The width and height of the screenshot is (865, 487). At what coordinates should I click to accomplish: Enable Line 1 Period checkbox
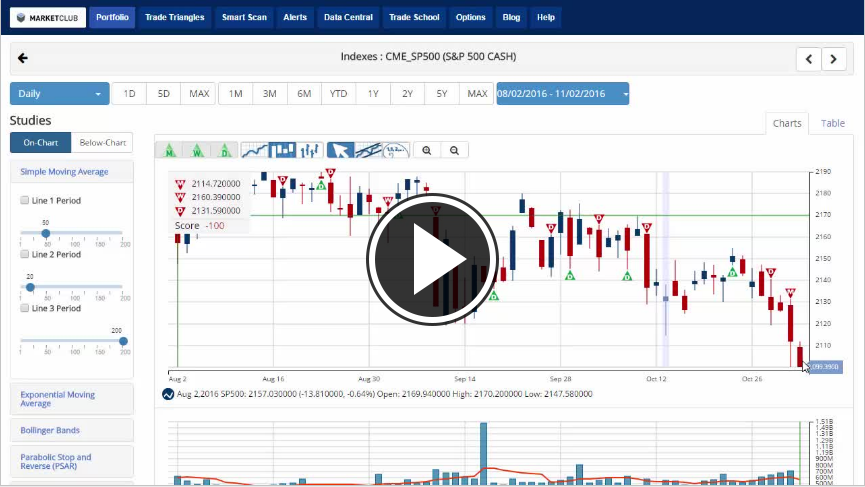(x=24, y=200)
